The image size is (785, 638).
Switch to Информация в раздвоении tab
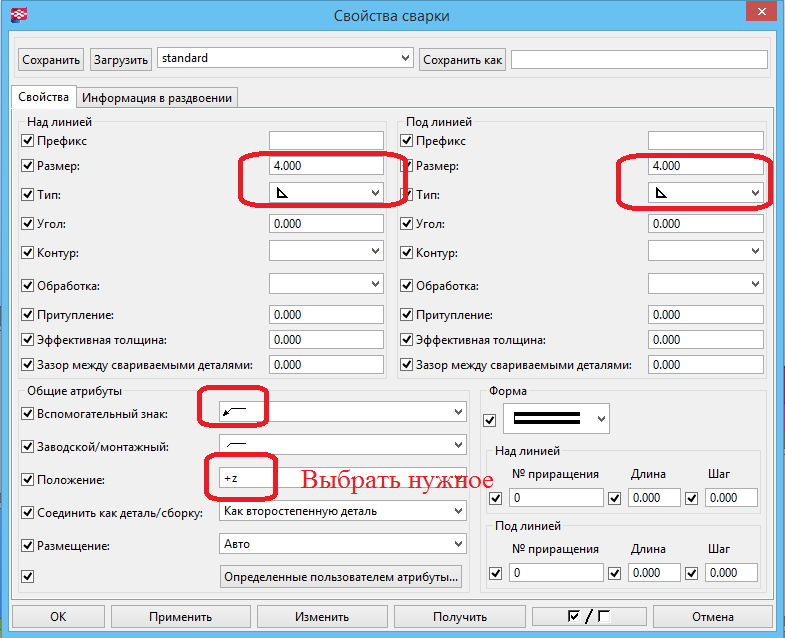pos(158,97)
